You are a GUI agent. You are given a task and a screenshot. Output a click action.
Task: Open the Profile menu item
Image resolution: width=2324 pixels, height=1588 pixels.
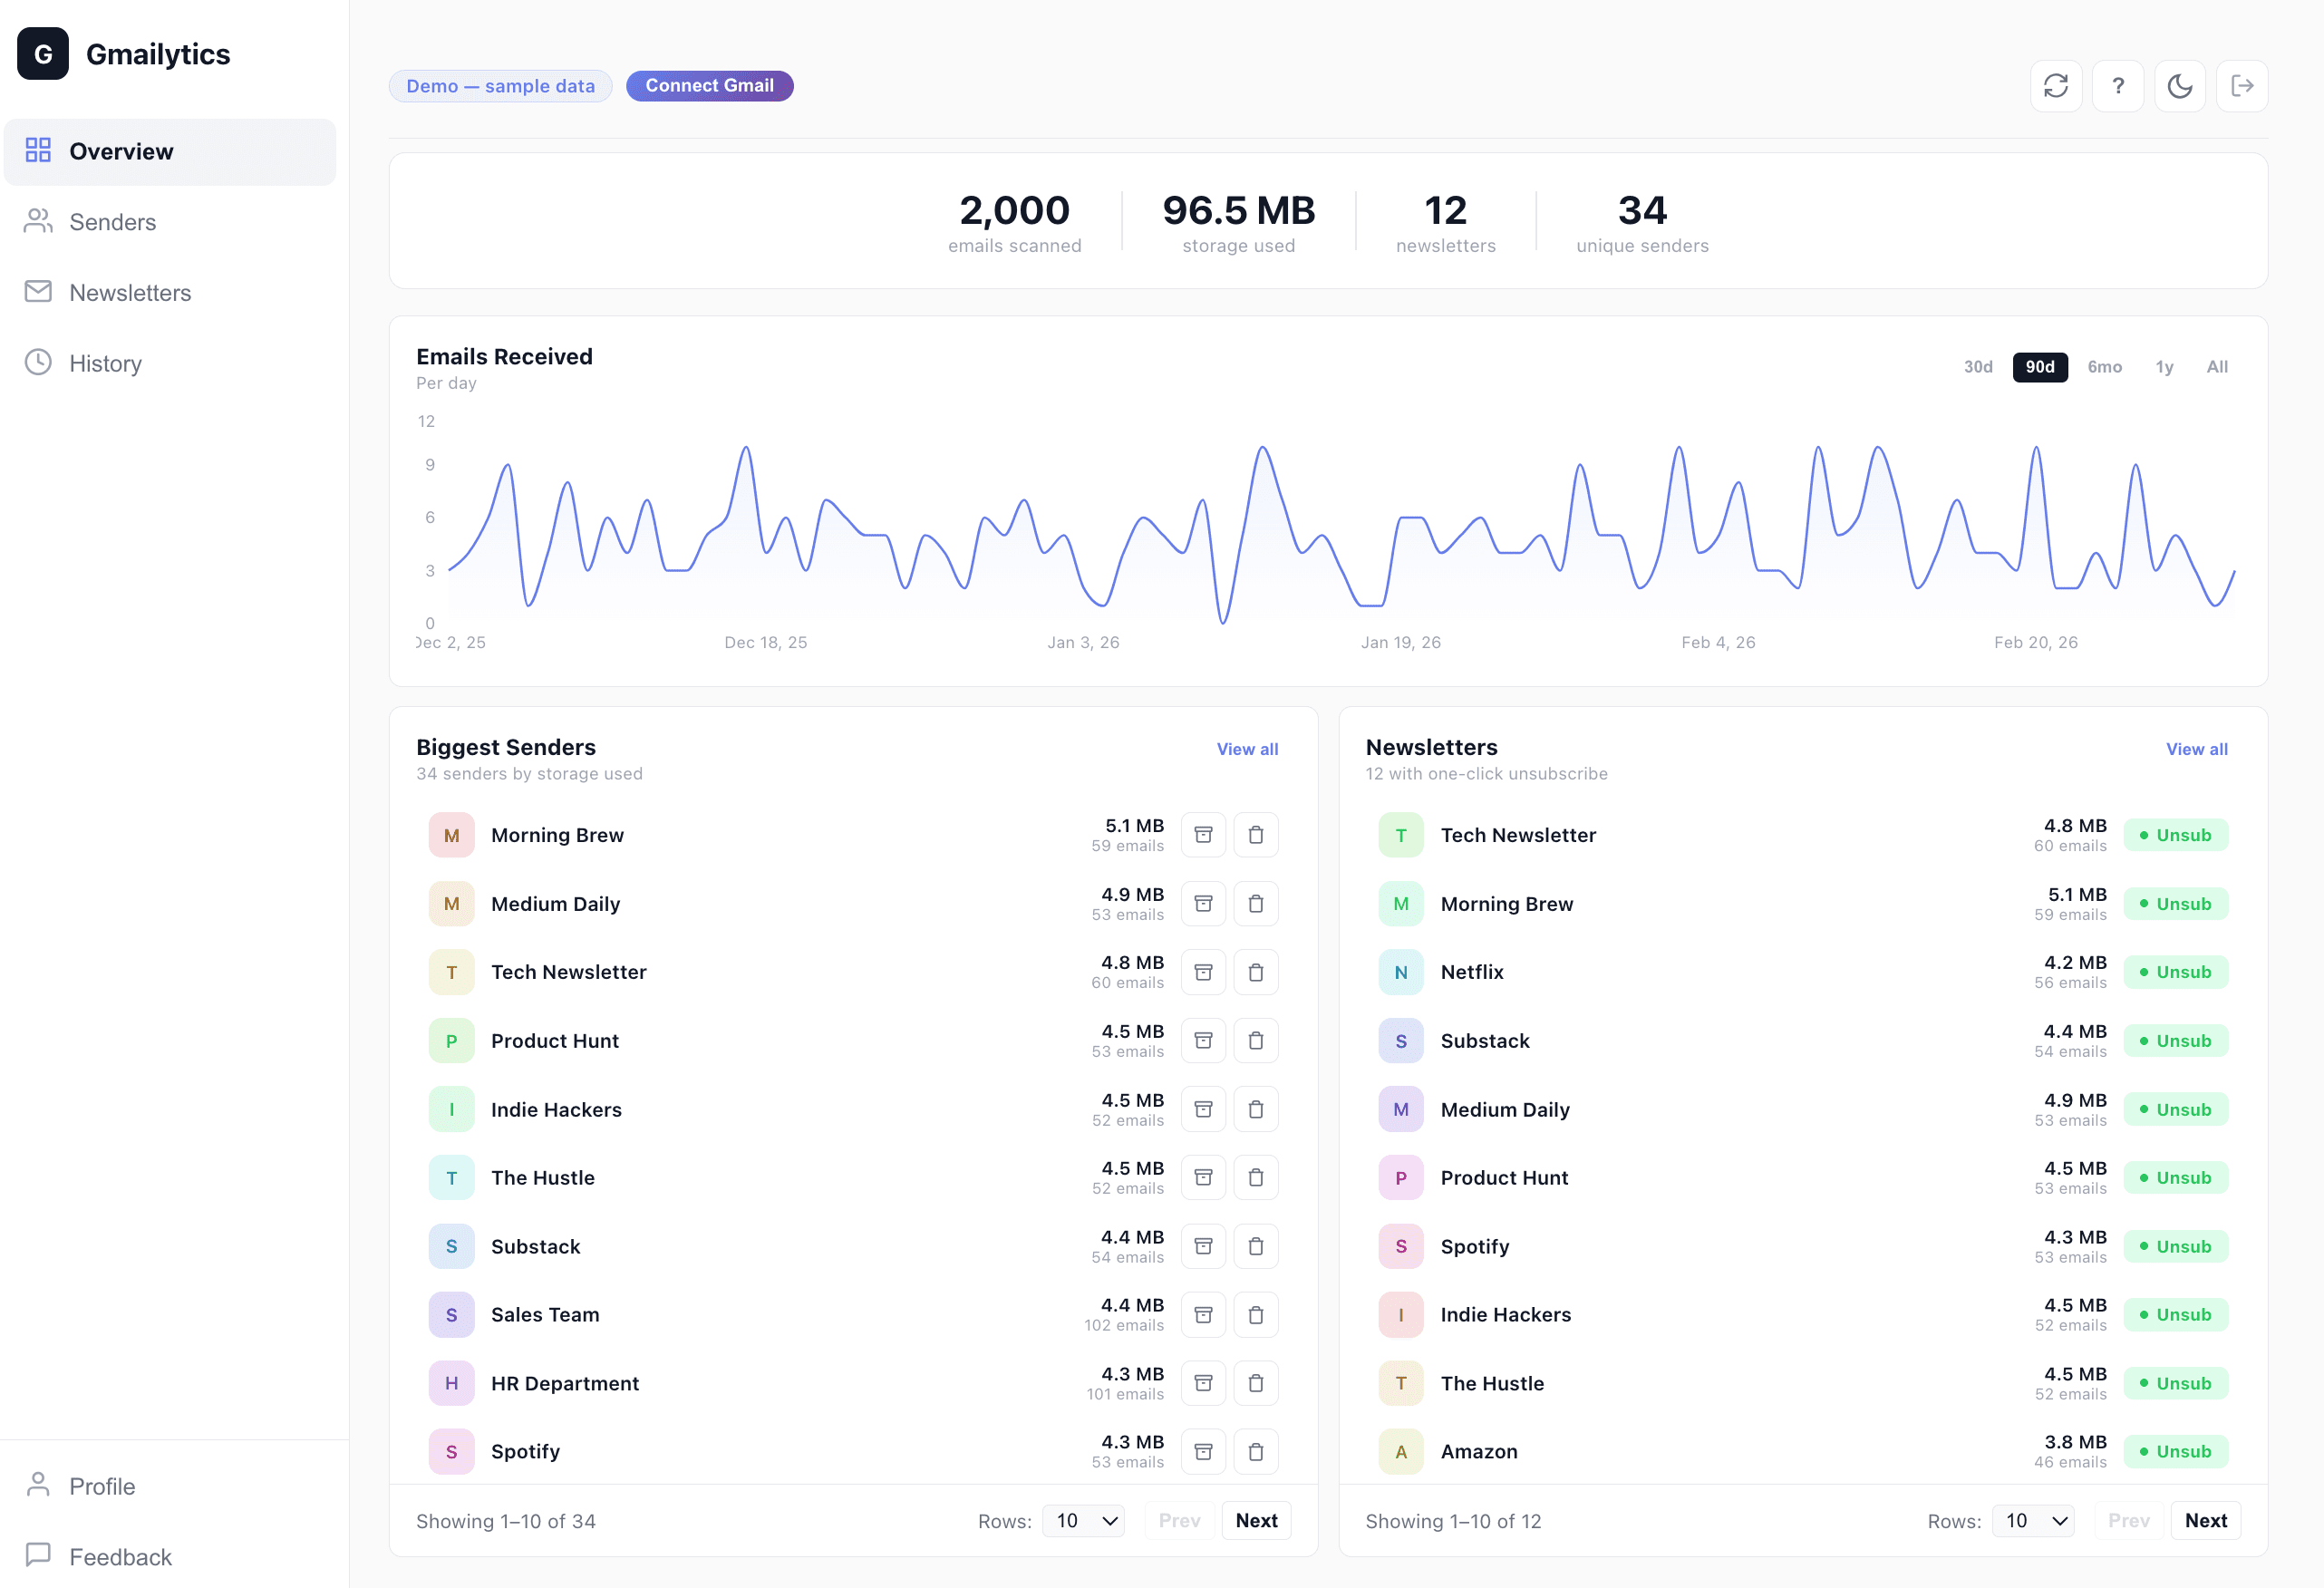coord(101,1486)
